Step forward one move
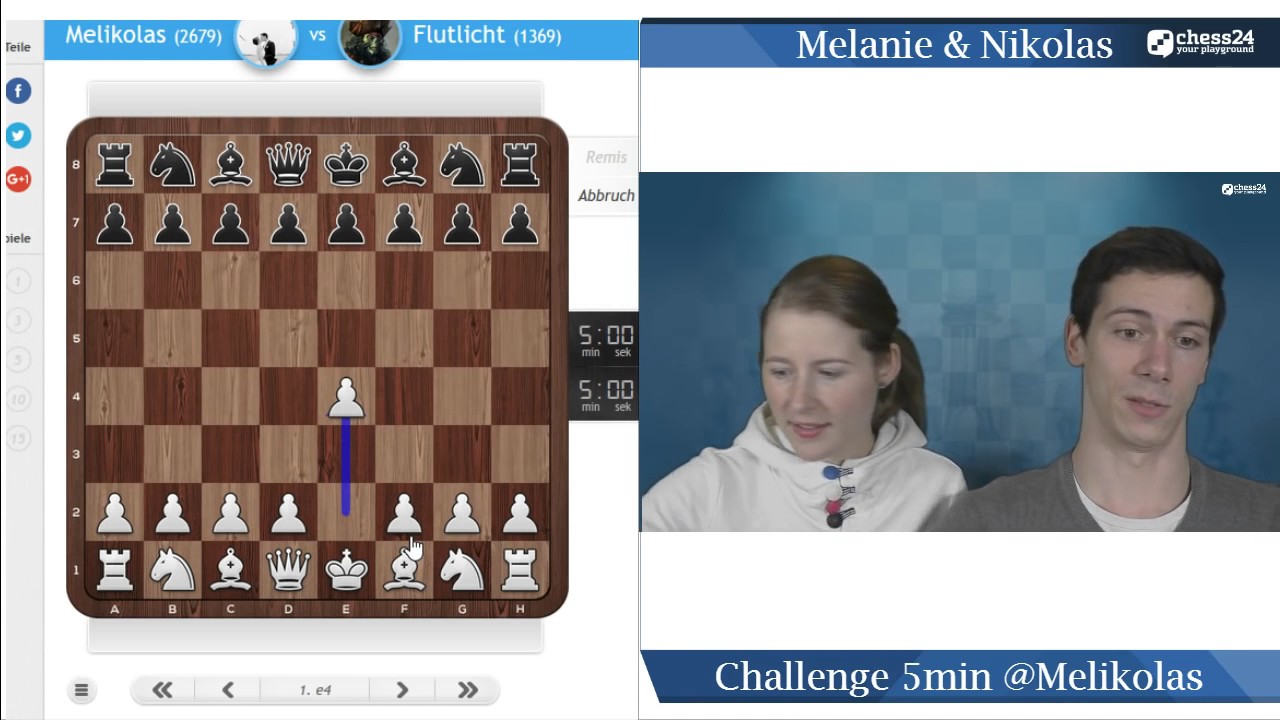This screenshot has height=720, width=1280. (402, 690)
